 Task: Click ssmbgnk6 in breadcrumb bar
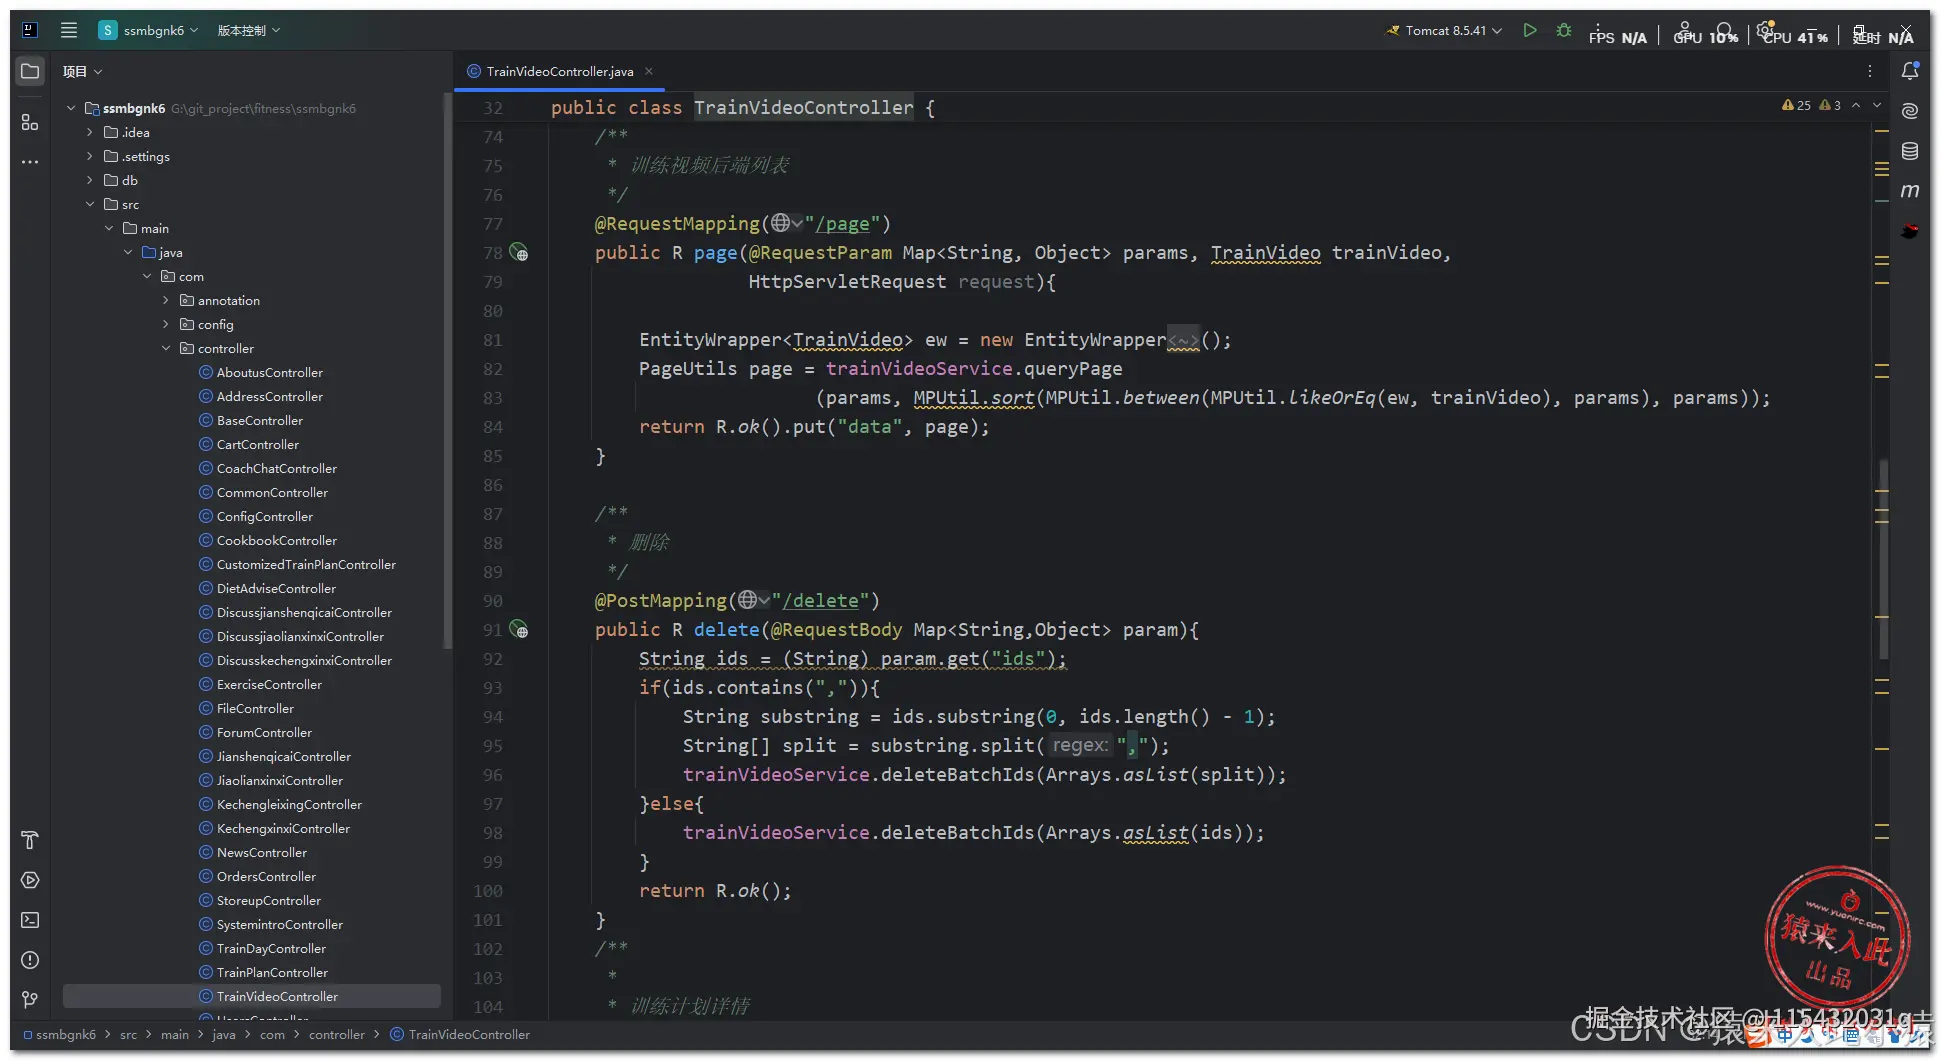pyautogui.click(x=66, y=1034)
